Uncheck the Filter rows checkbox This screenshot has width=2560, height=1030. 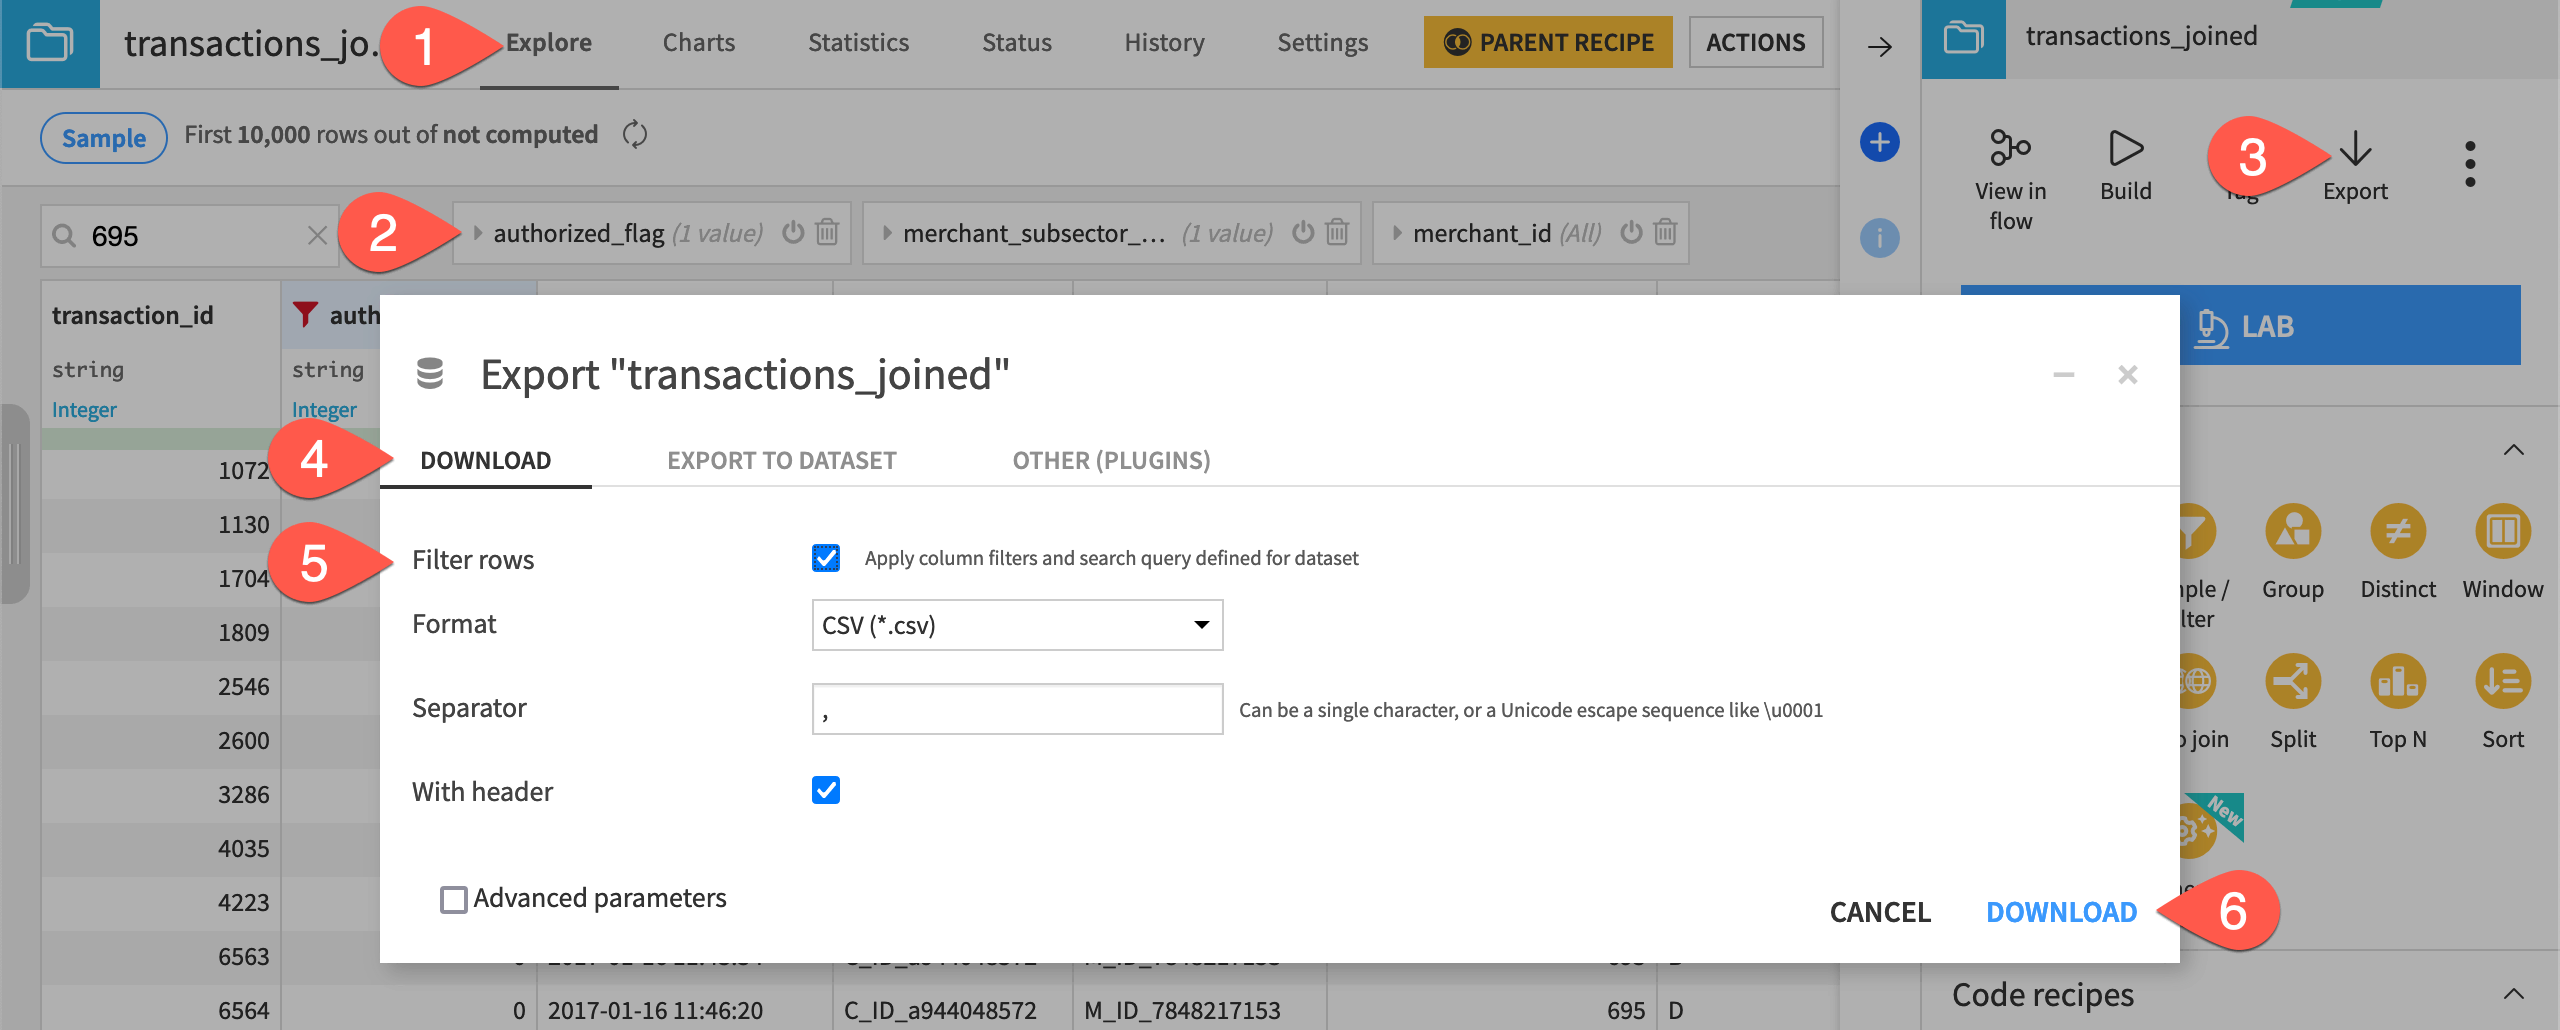(824, 558)
